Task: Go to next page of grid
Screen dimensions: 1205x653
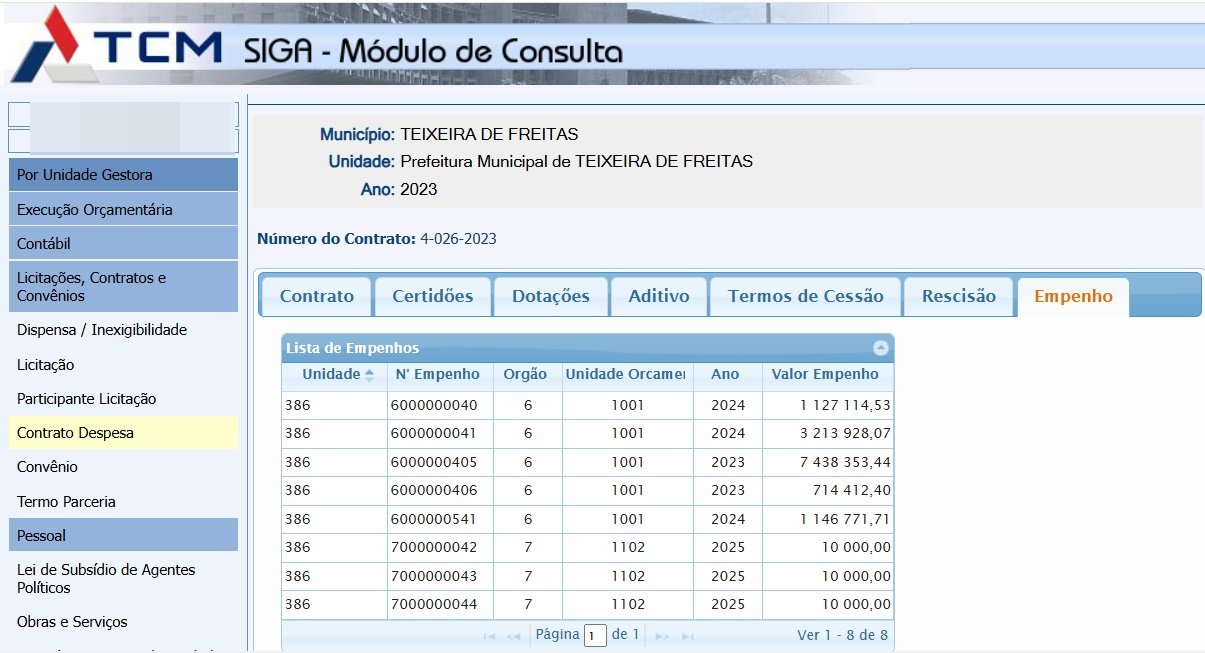Action: (662, 636)
